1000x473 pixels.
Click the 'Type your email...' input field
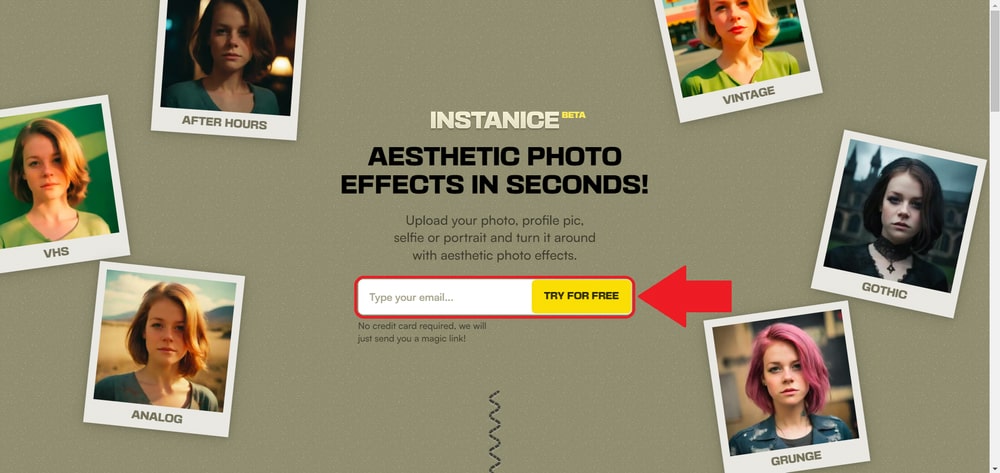pos(446,297)
